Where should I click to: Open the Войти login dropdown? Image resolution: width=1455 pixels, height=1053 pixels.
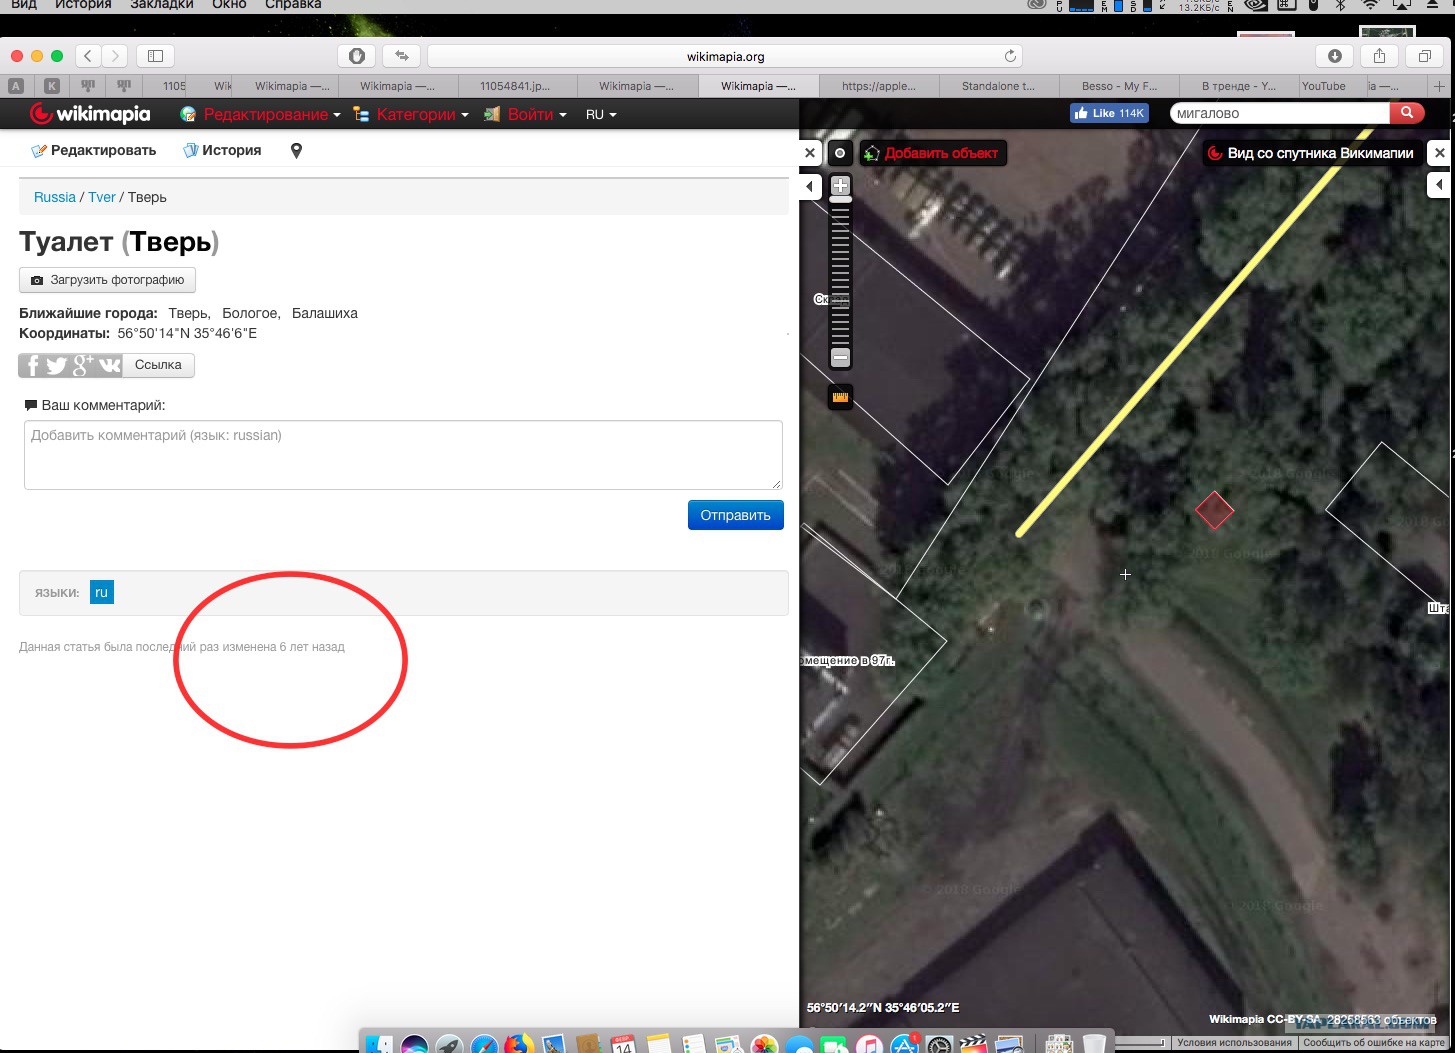[525, 114]
